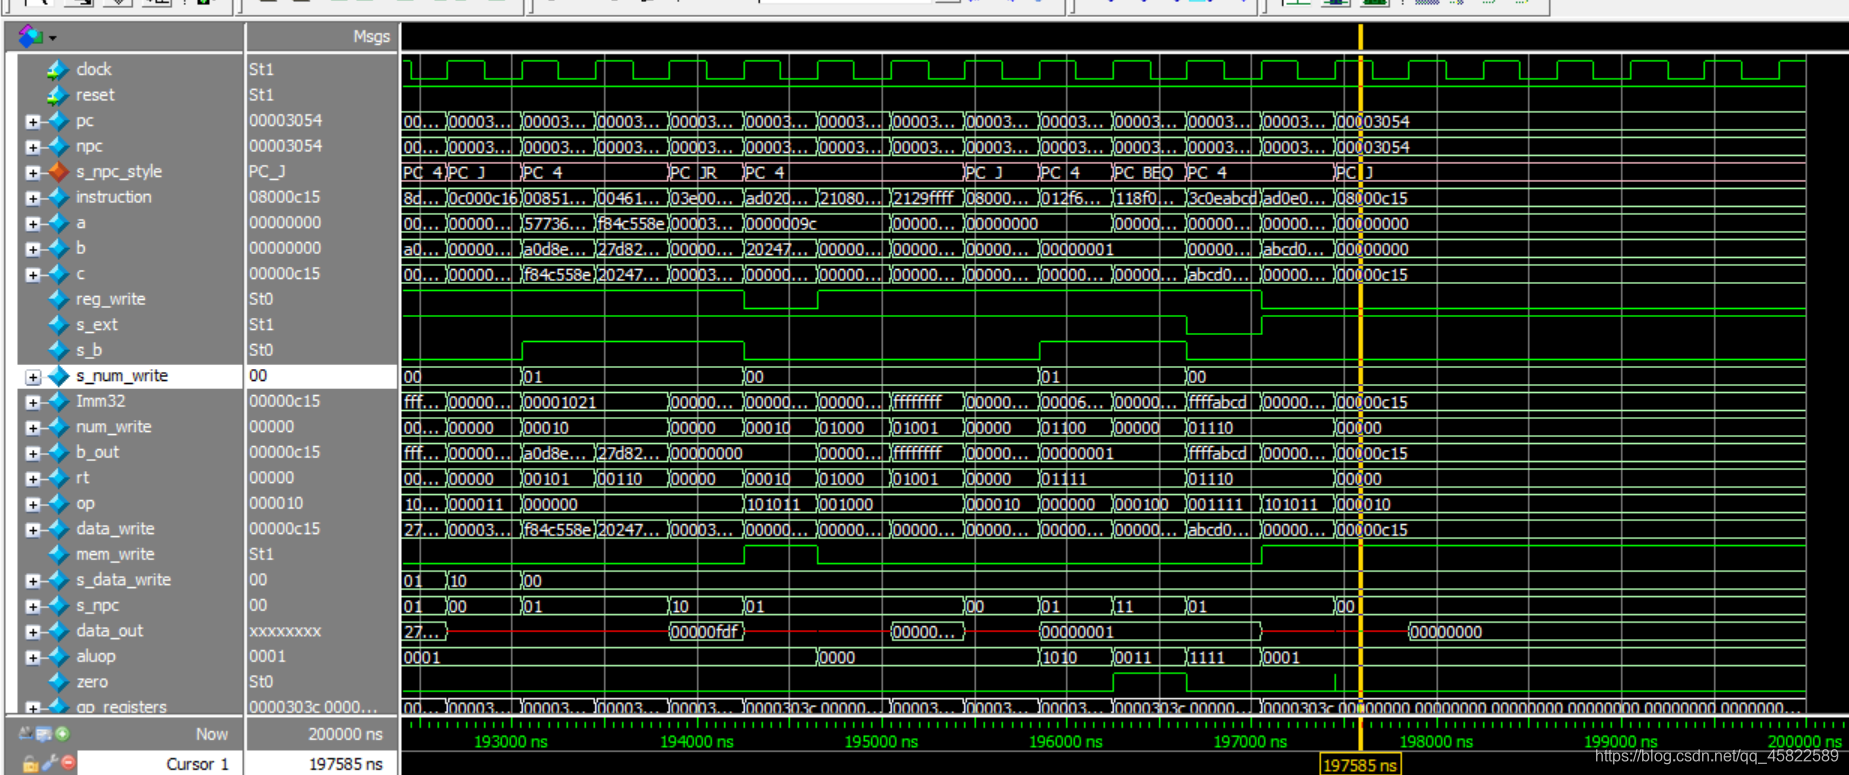
Task: Expand the s_npc signal
Action: pyautogui.click(x=33, y=606)
